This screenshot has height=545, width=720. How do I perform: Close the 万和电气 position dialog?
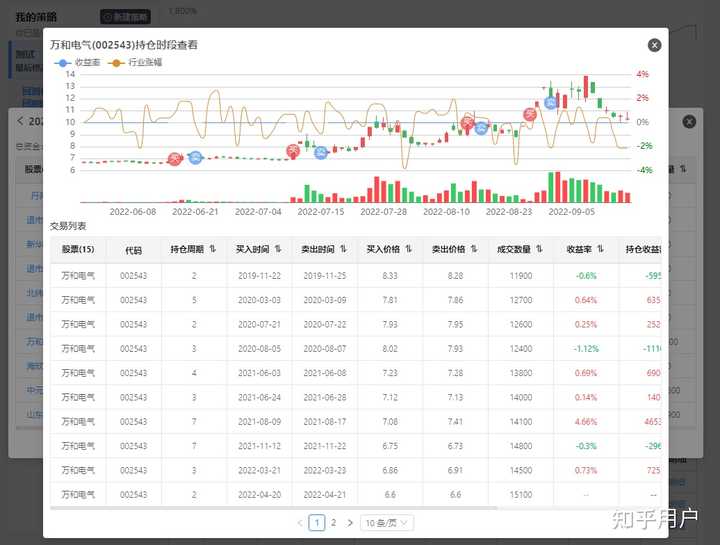[654, 45]
